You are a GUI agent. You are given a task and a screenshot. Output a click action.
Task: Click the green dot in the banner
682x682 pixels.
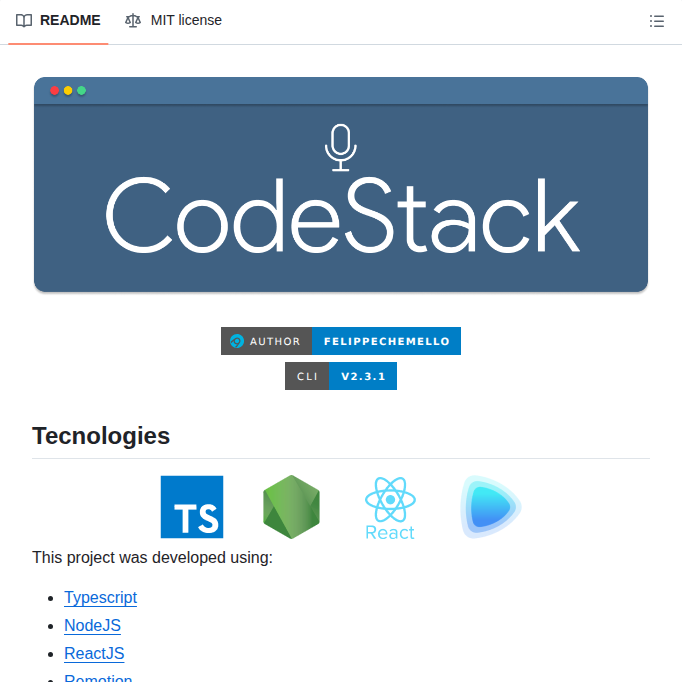pyautogui.click(x=81, y=91)
